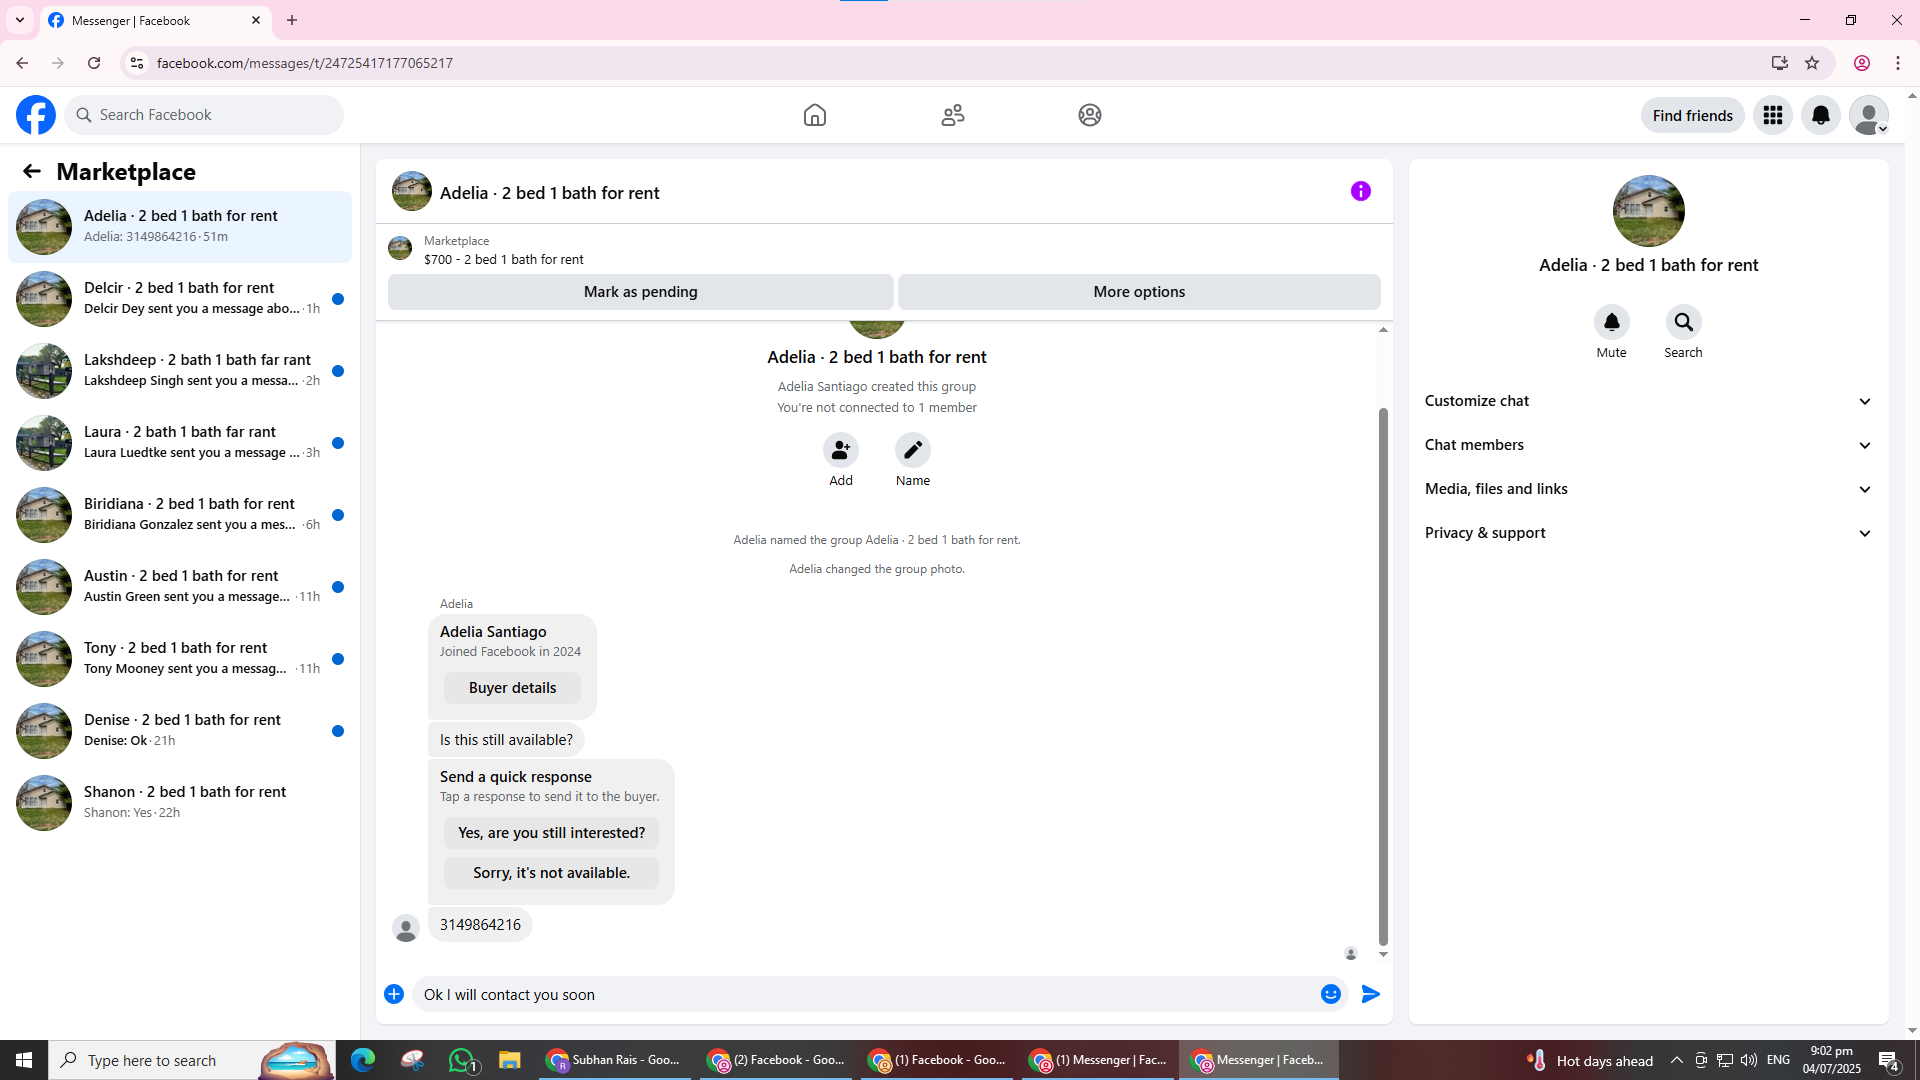Mute this chat with the bell toggle
Image resolution: width=1920 pixels, height=1080 pixels.
(x=1611, y=322)
